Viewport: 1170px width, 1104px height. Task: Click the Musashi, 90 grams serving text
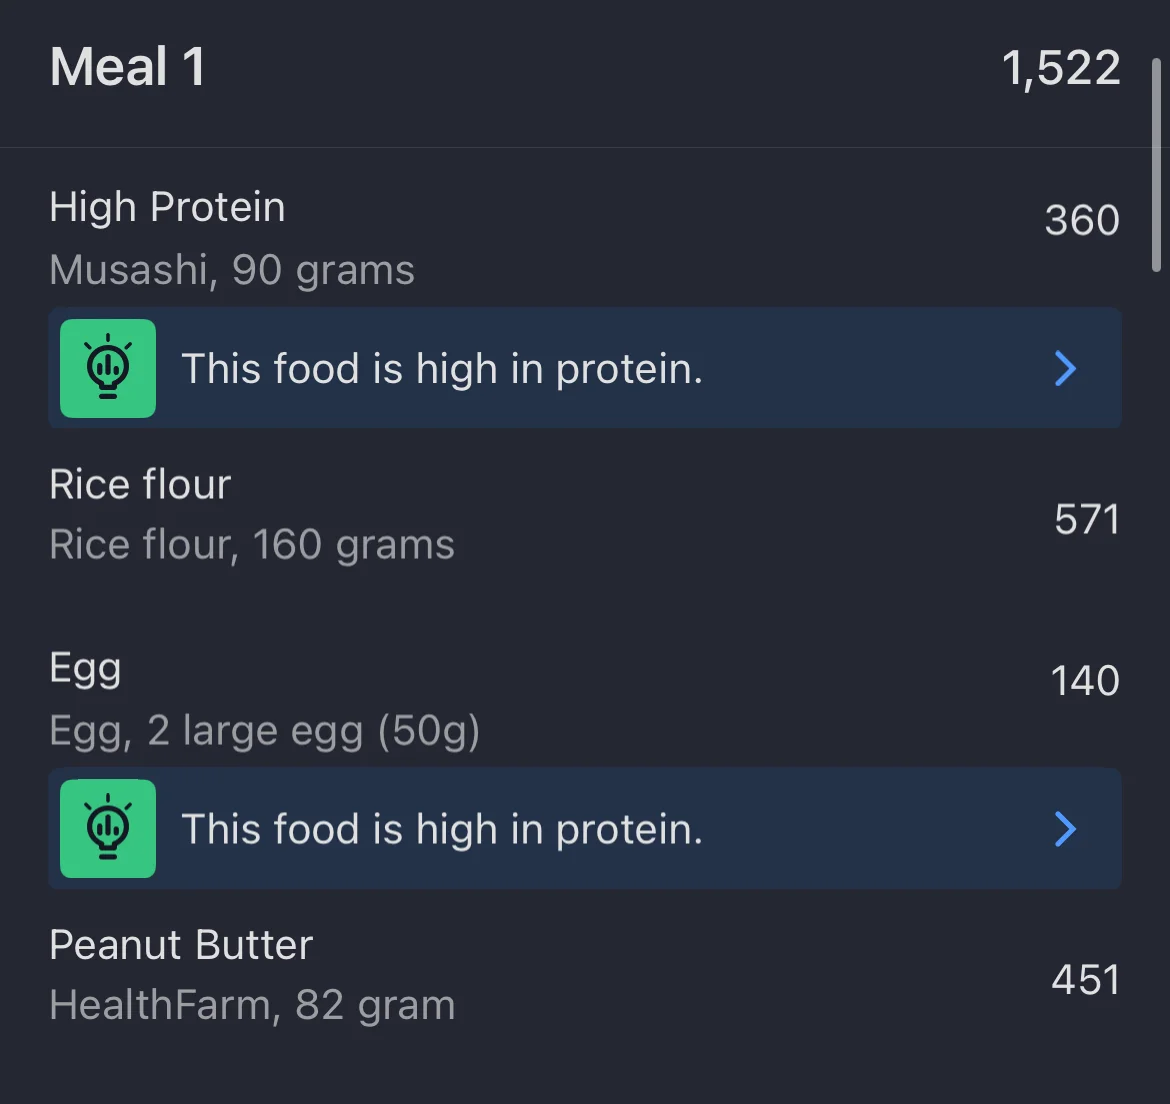pyautogui.click(x=232, y=270)
